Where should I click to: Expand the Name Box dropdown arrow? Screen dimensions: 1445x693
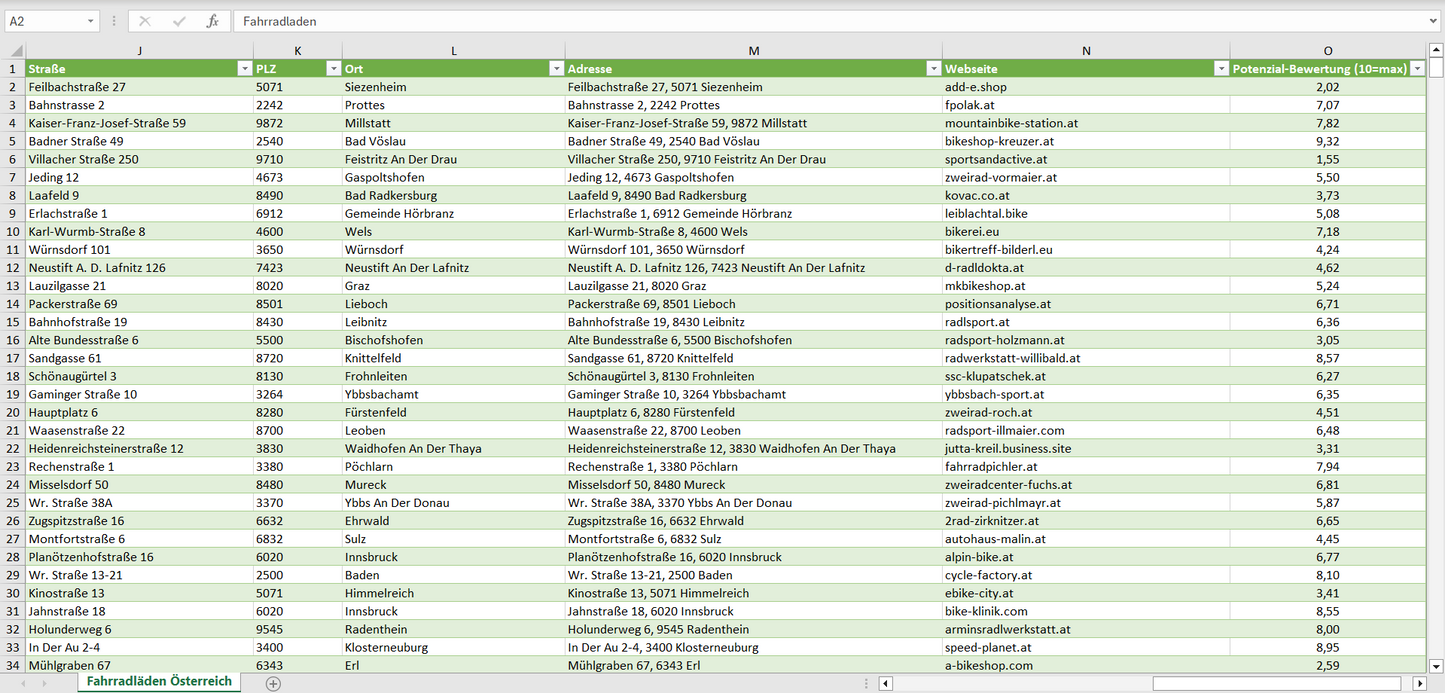point(91,21)
